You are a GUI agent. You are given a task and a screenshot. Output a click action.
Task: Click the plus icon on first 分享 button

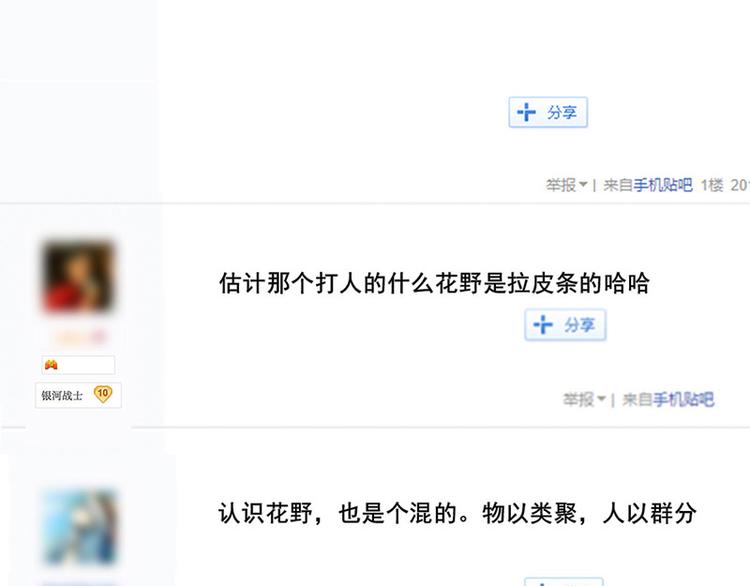[526, 112]
